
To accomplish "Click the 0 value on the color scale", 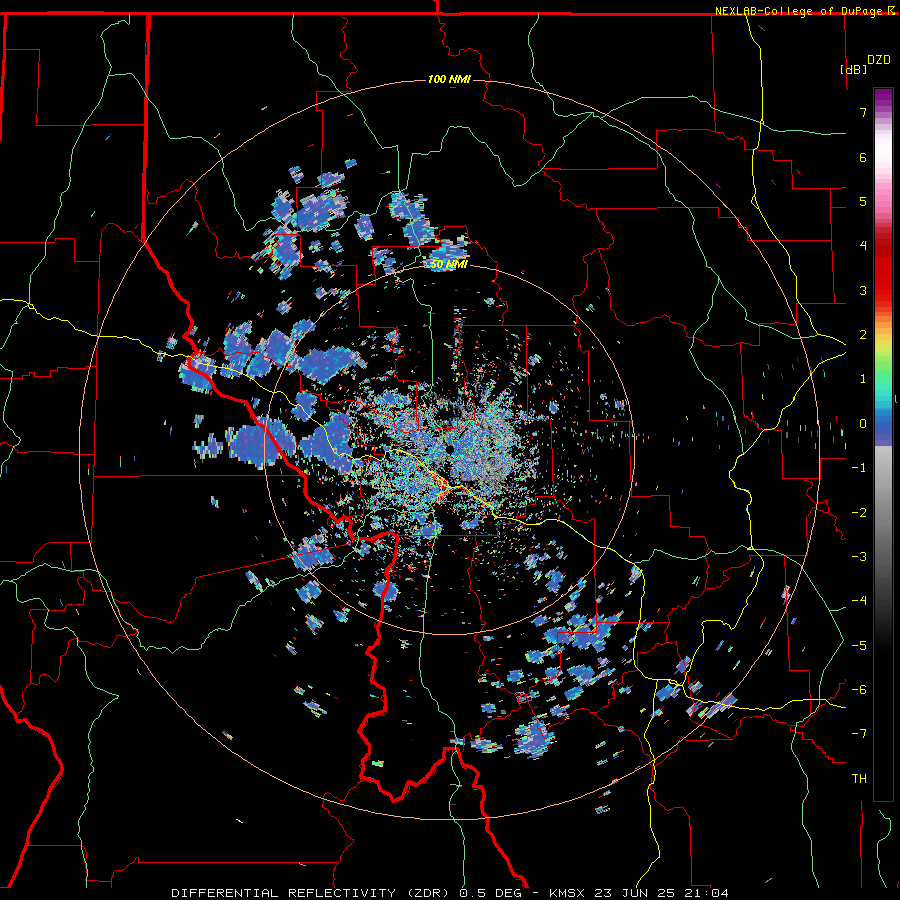I will pos(863,424).
